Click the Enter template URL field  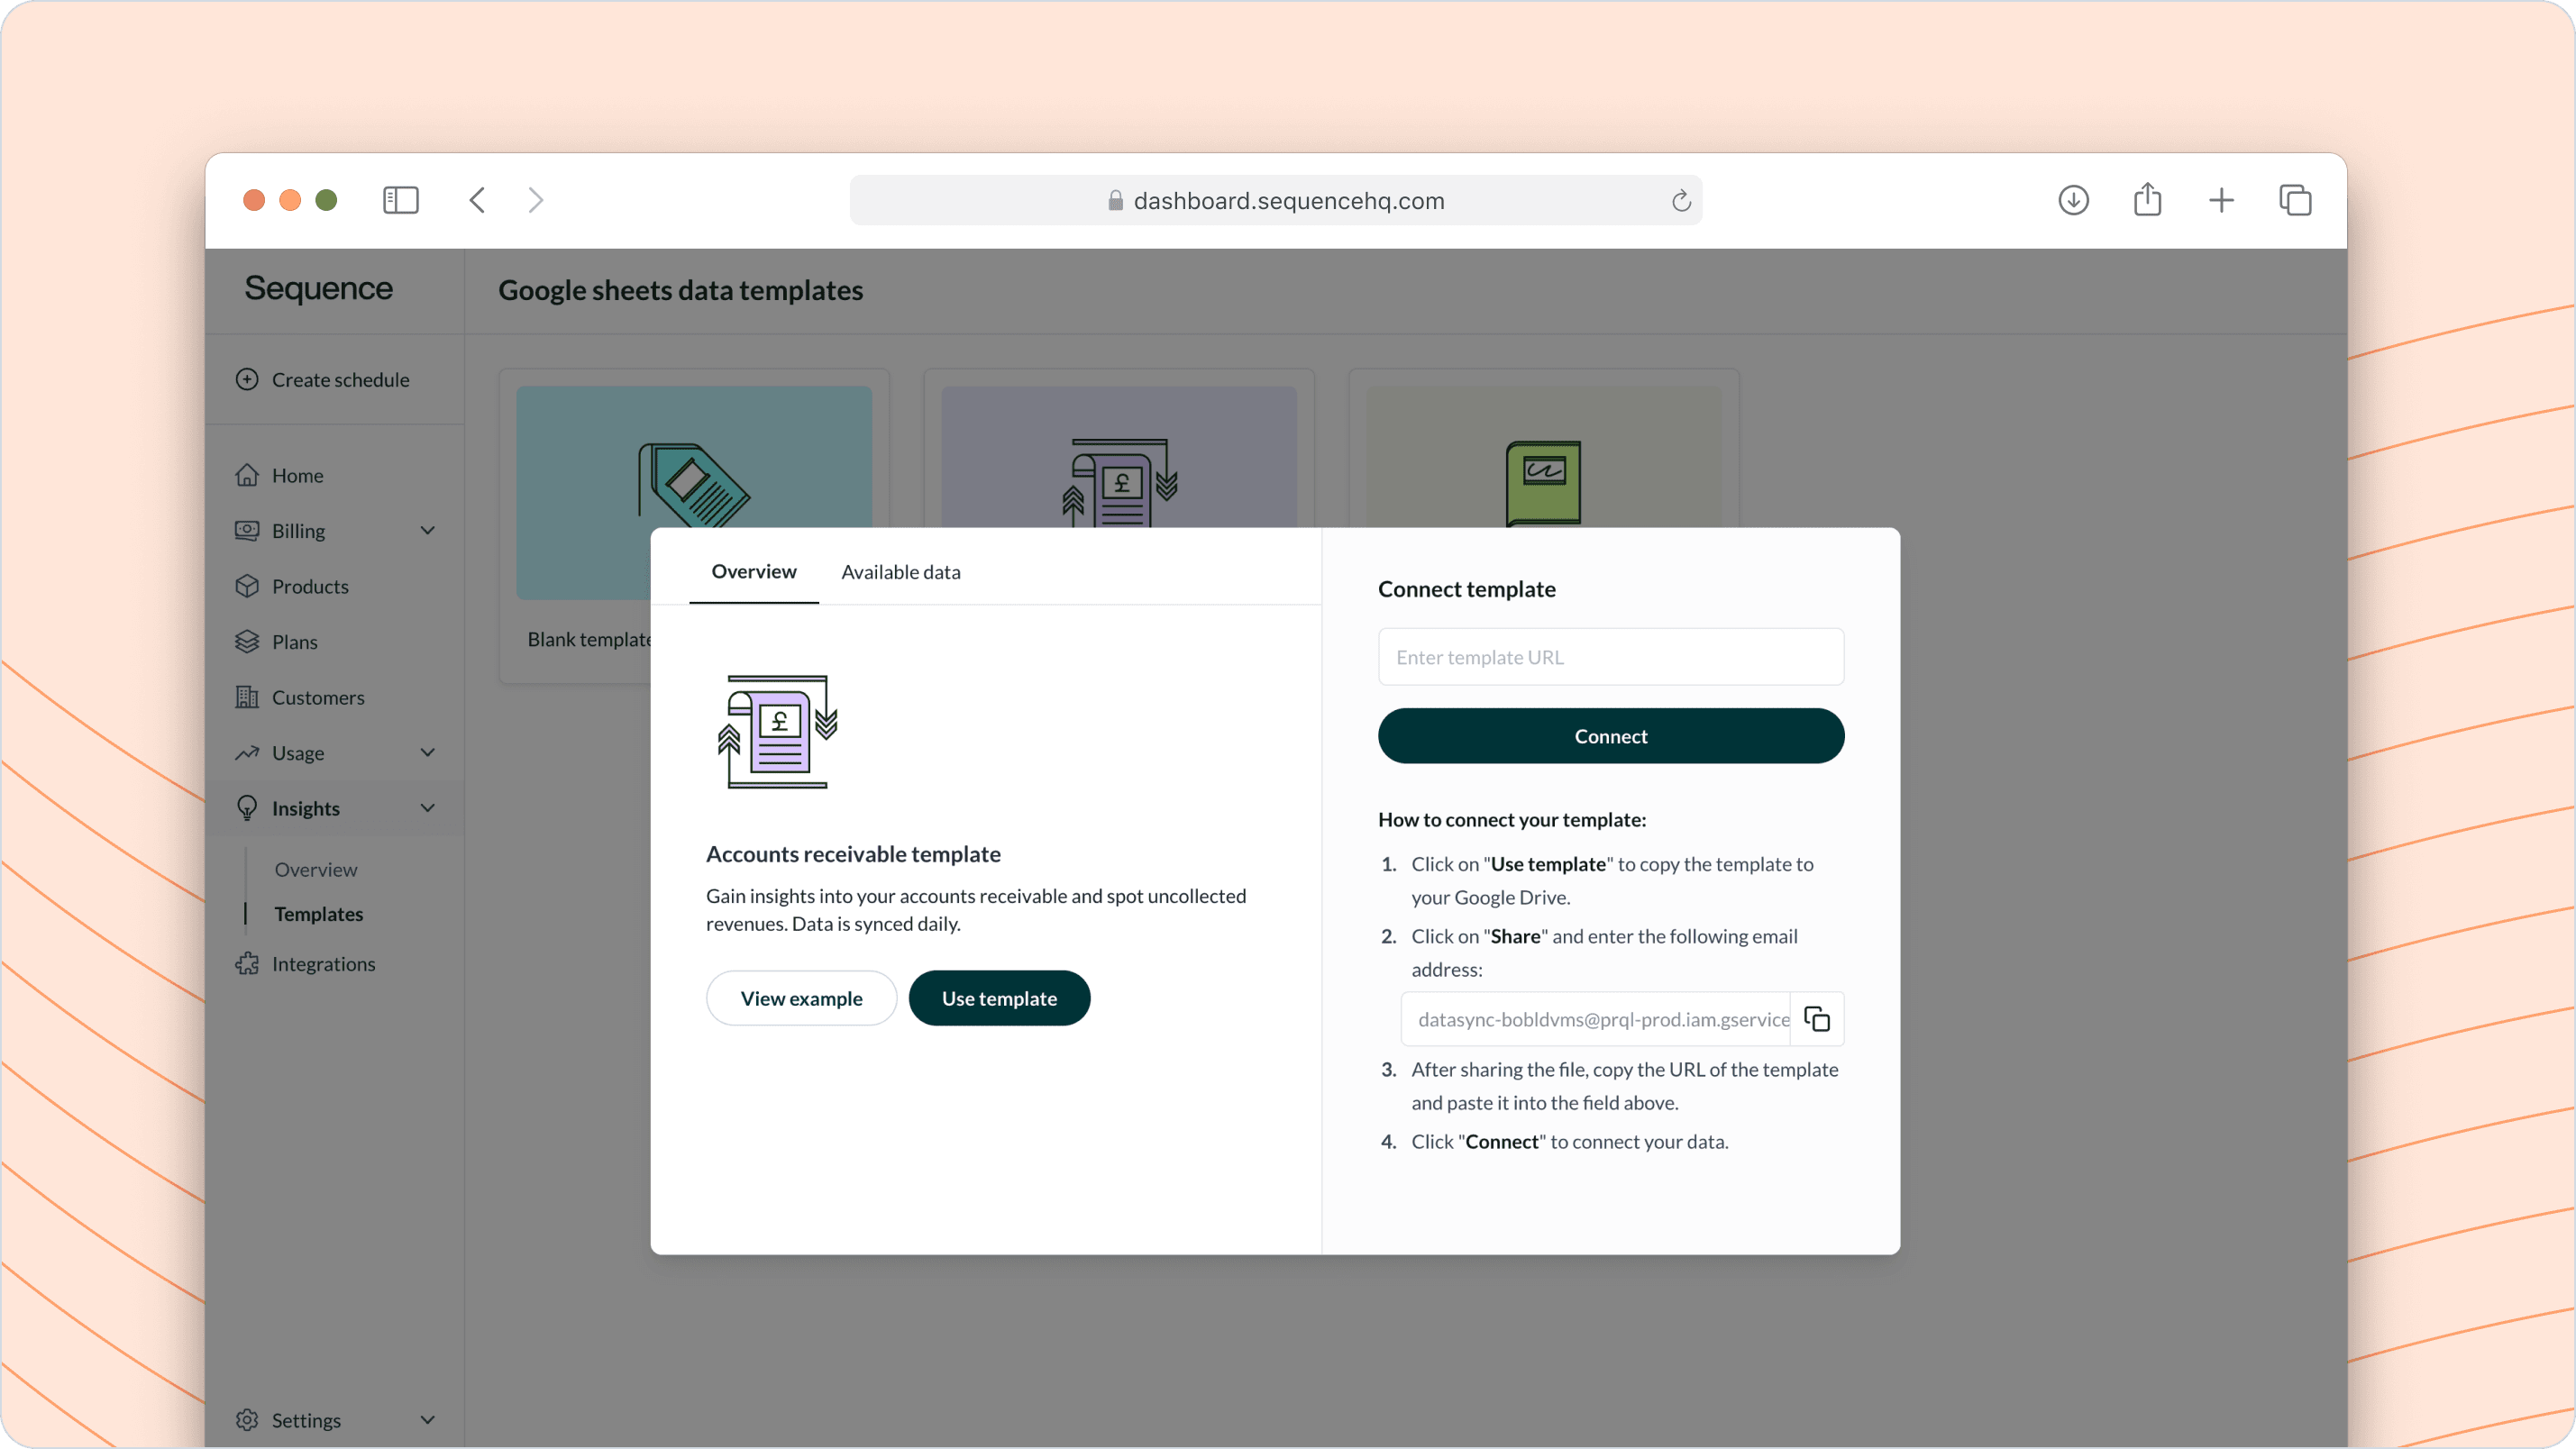point(1610,657)
